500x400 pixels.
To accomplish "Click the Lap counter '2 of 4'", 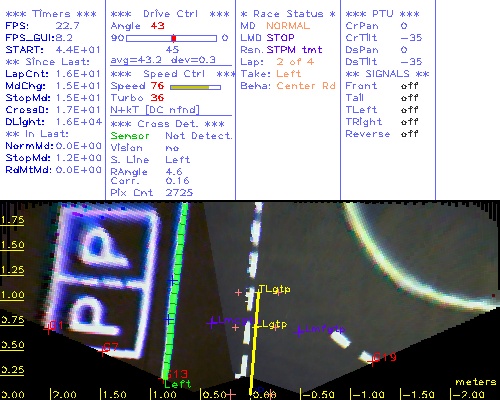I will (x=295, y=62).
